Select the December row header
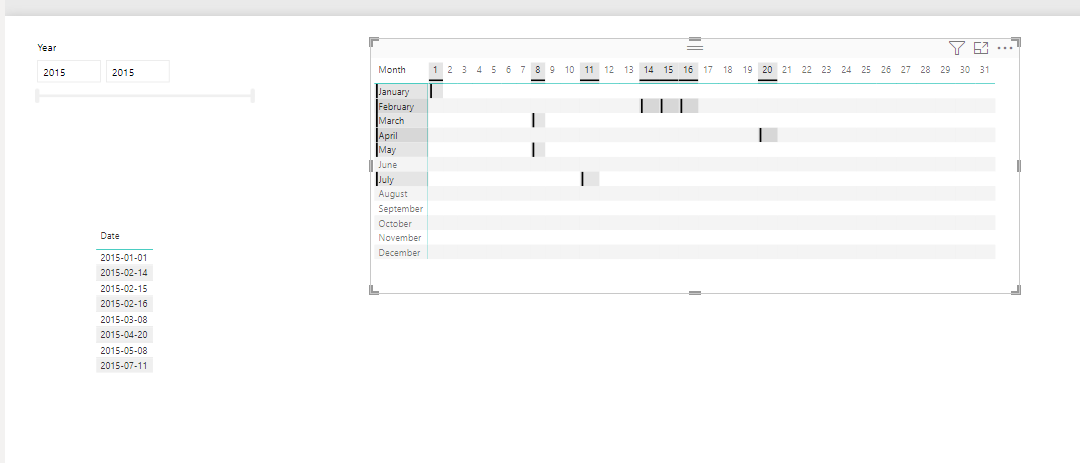Viewport: 1080px width, 463px height. [402, 253]
